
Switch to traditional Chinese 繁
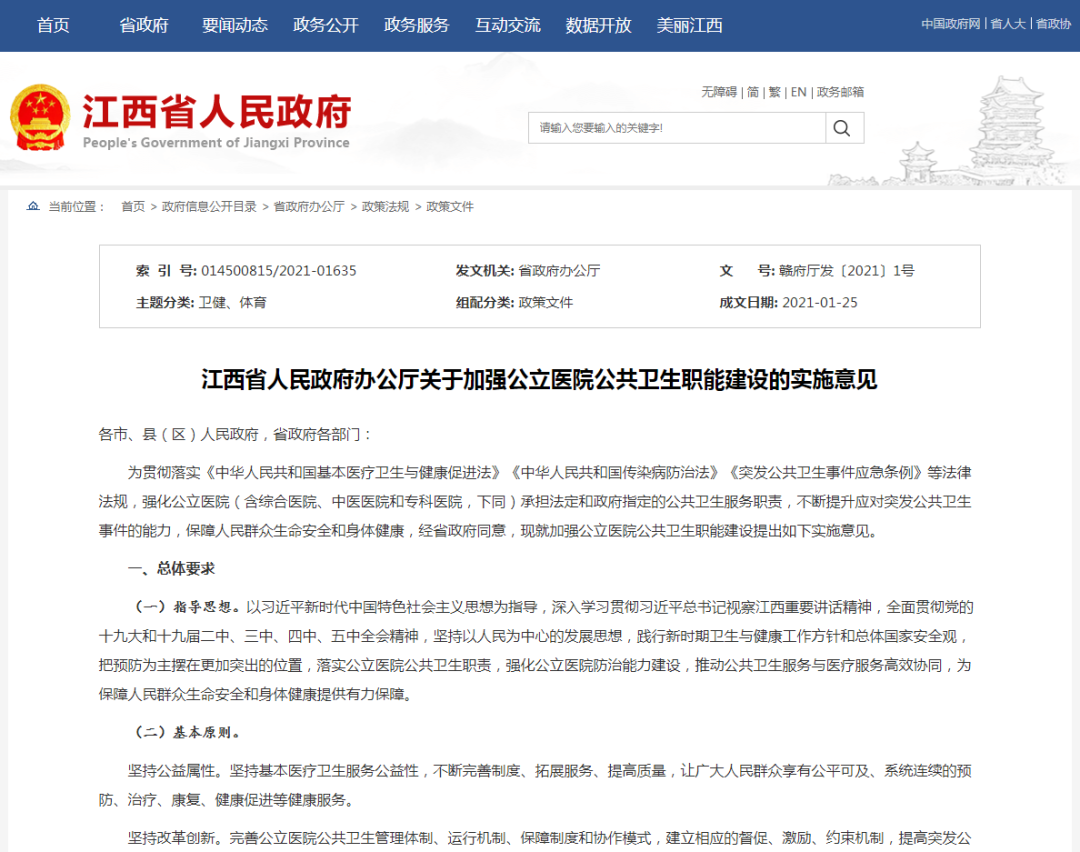tap(774, 92)
